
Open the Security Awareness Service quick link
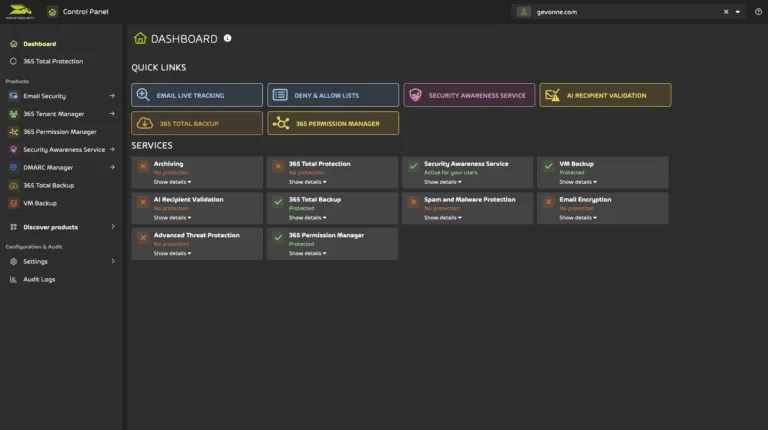[x=469, y=95]
